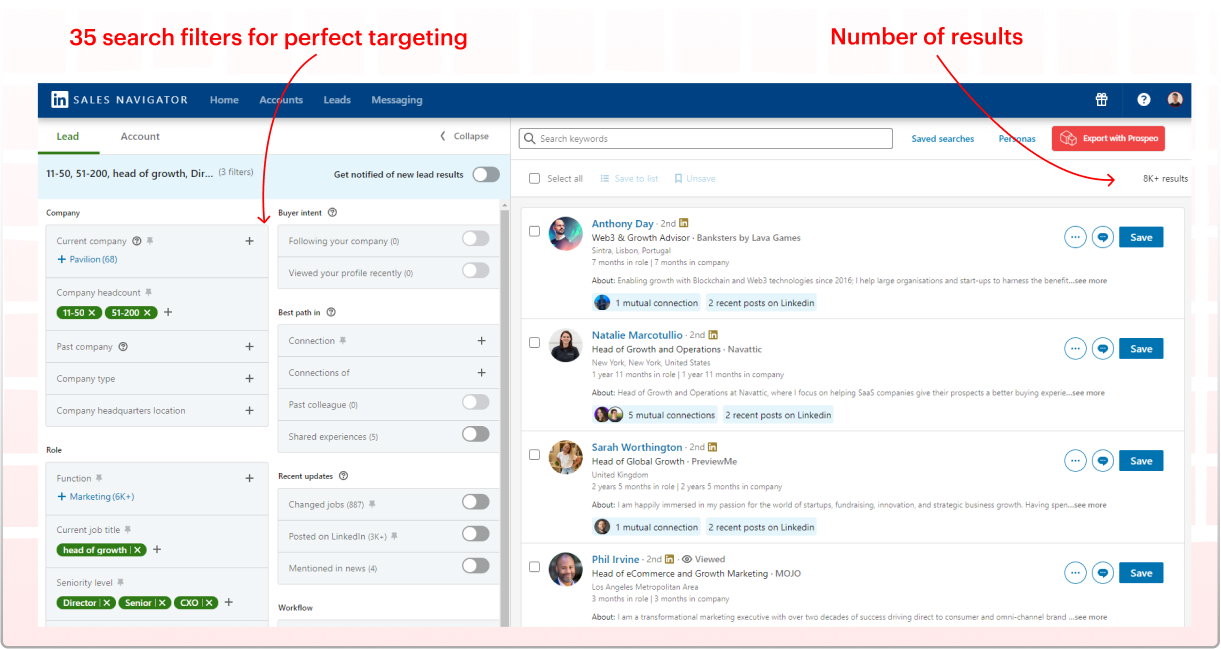Image resolution: width=1221 pixels, height=649 pixels.
Task: Expand the Connection filter
Action: click(482, 341)
